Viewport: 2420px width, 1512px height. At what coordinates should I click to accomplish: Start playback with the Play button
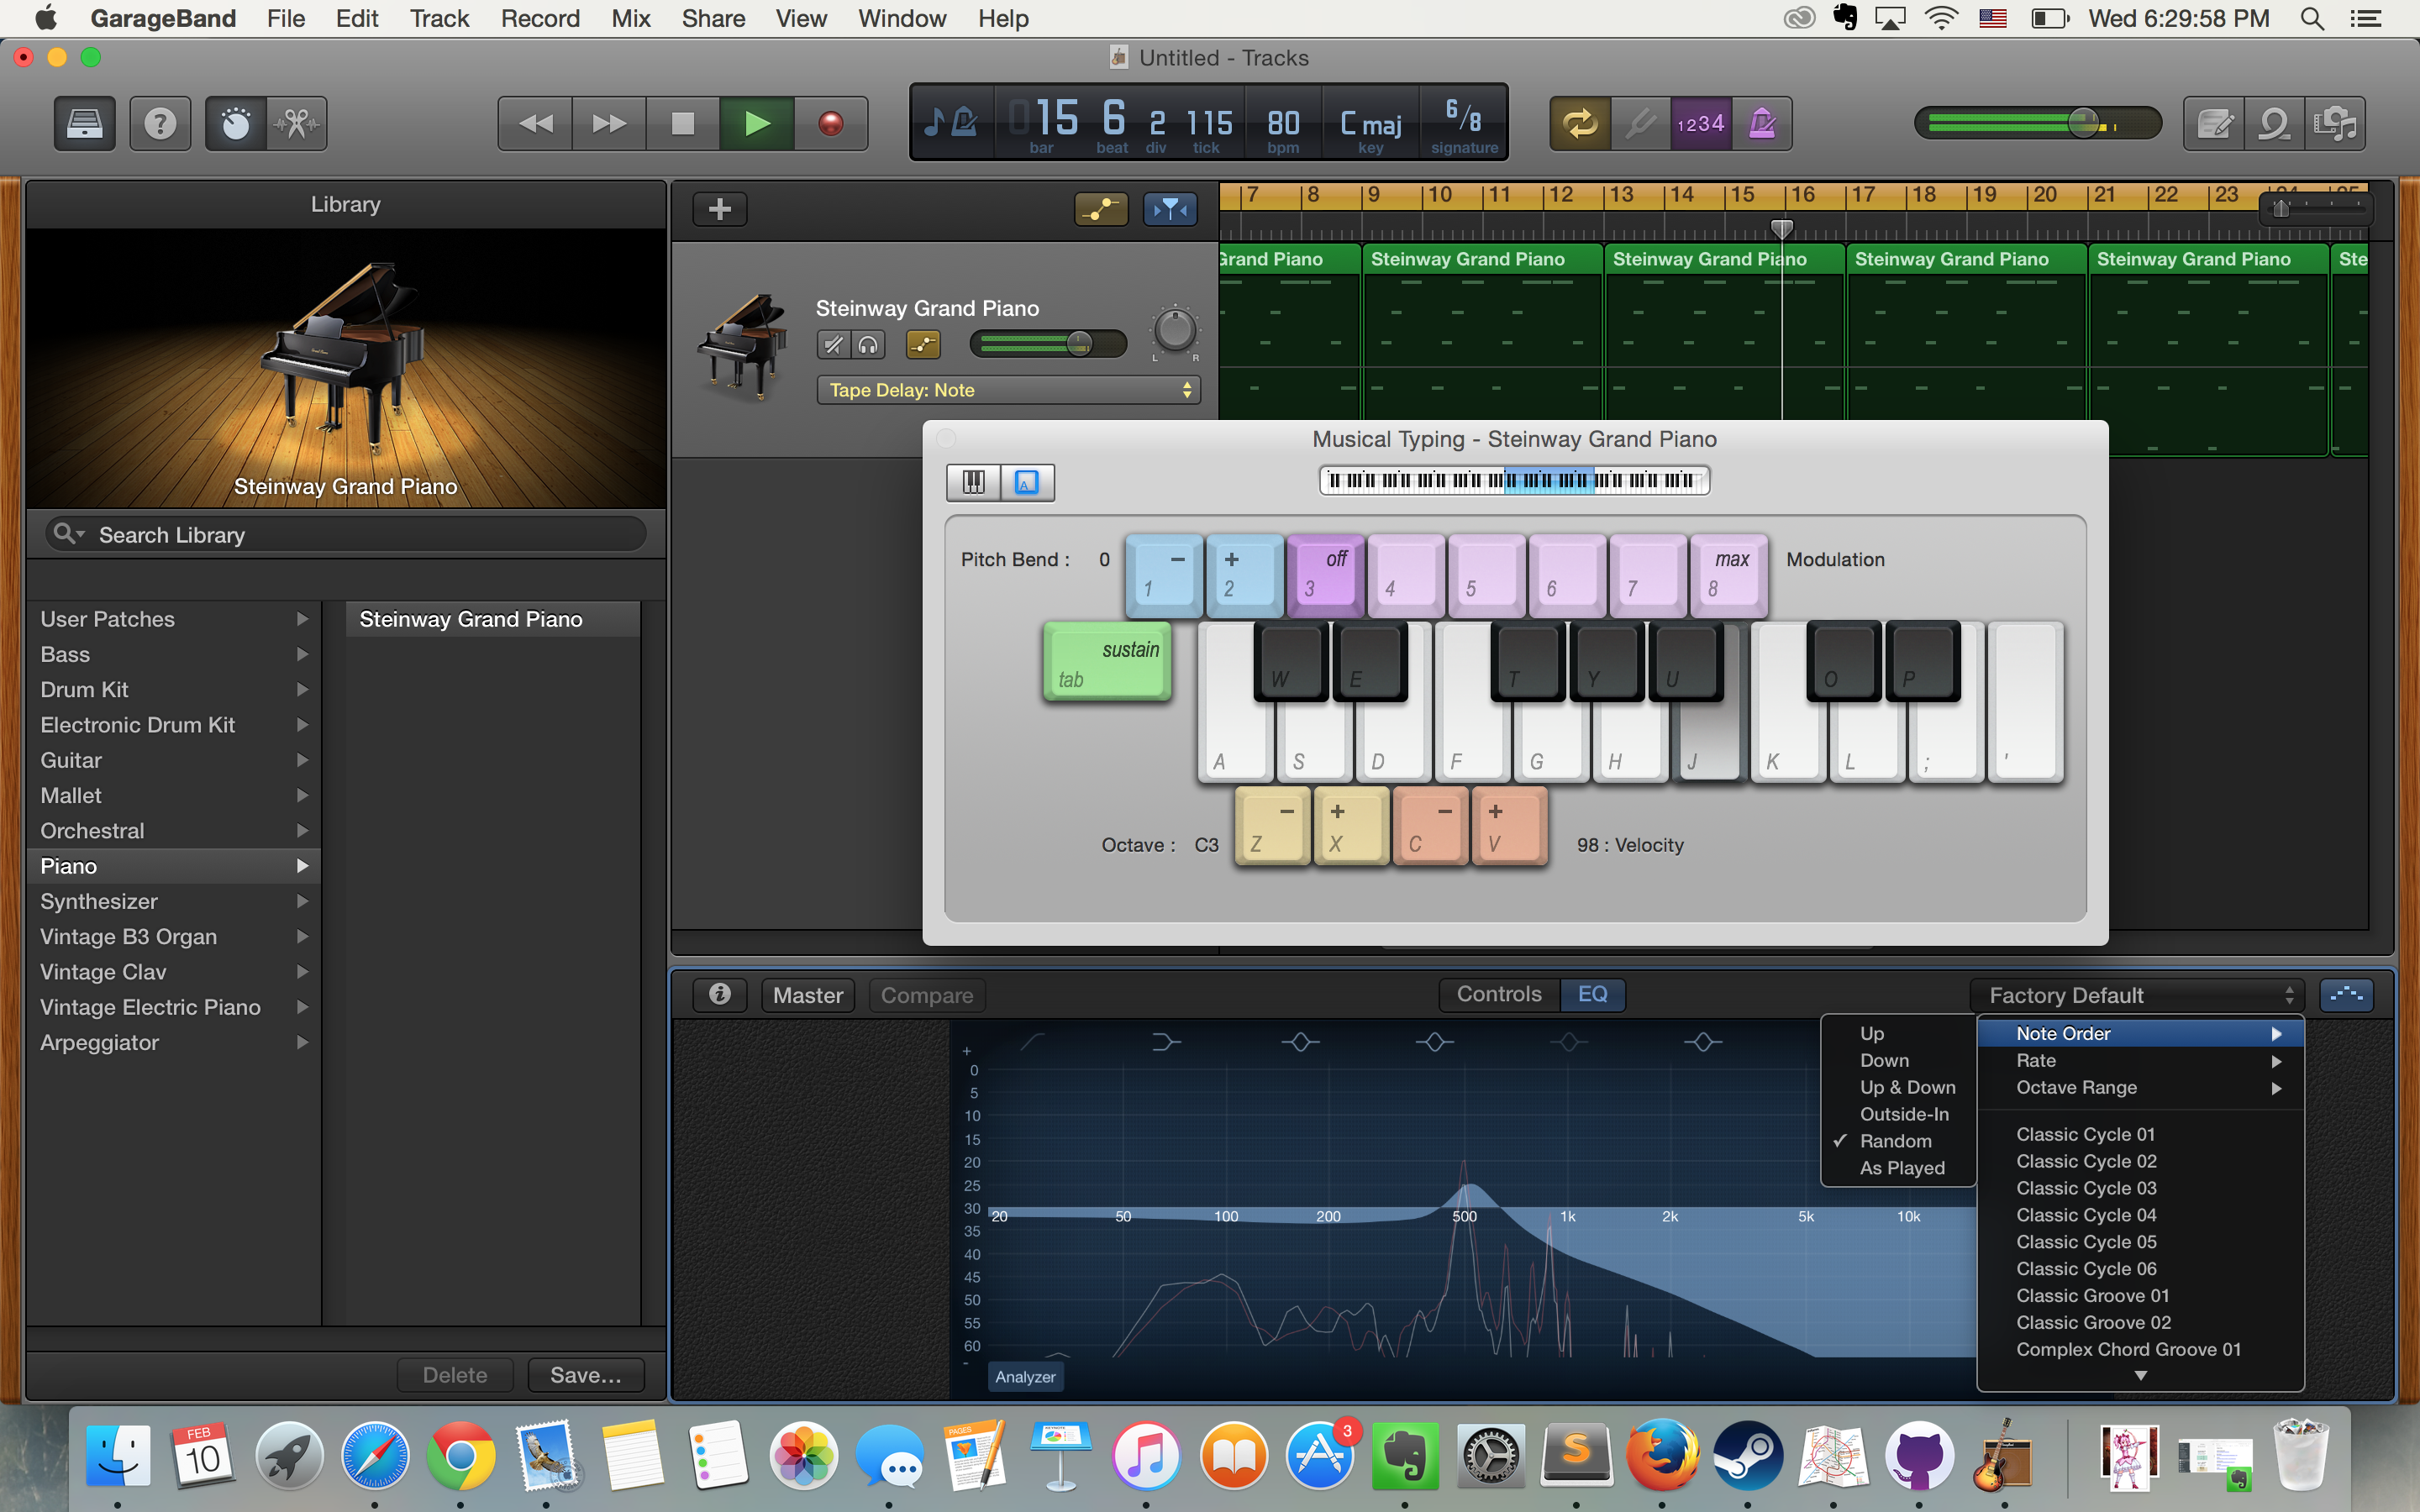click(757, 124)
